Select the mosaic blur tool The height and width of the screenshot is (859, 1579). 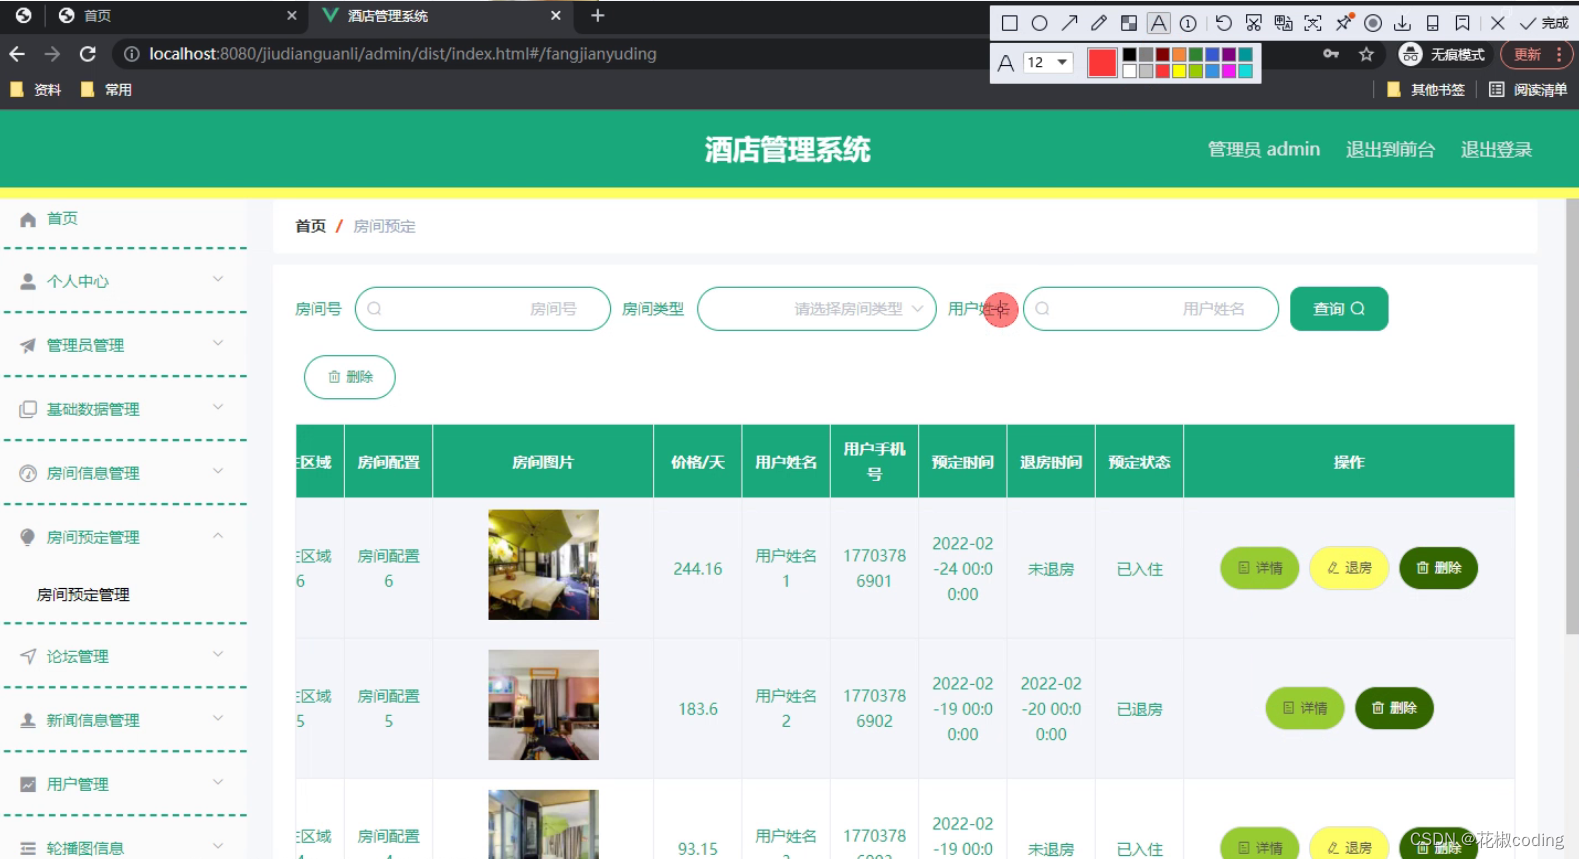pyautogui.click(x=1128, y=23)
